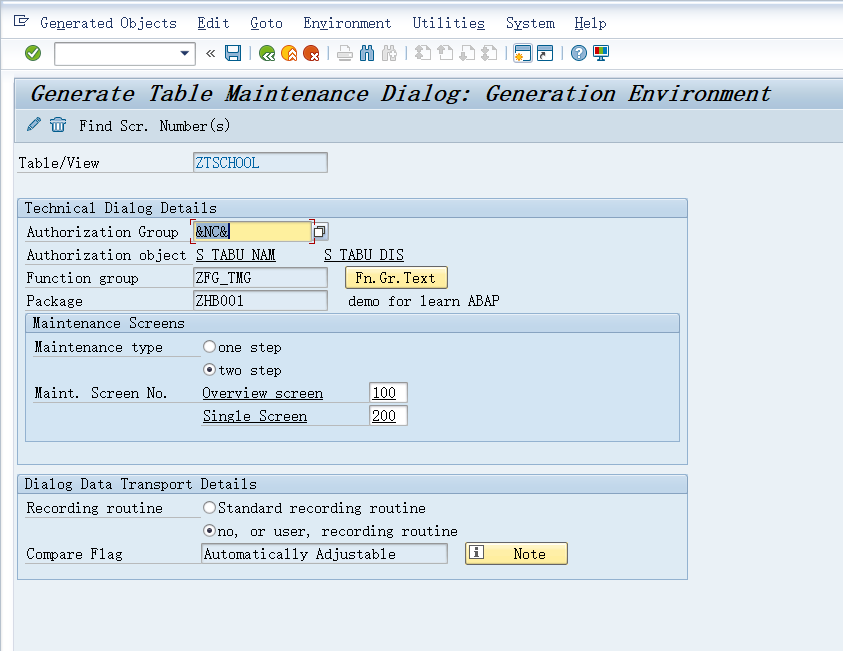Click the Previous Page icon
The width and height of the screenshot is (843, 651).
(445, 53)
